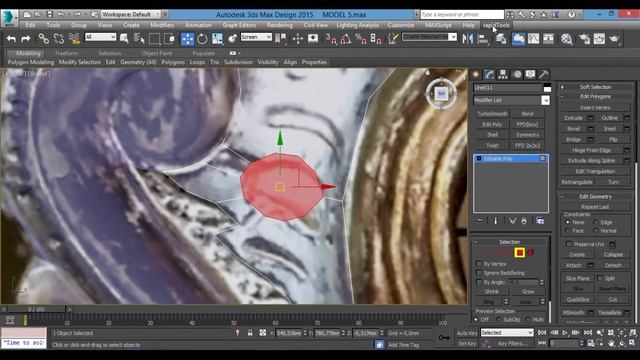Select Element sub-object level icon
This screenshot has height=360, width=640.
pos(531,253)
